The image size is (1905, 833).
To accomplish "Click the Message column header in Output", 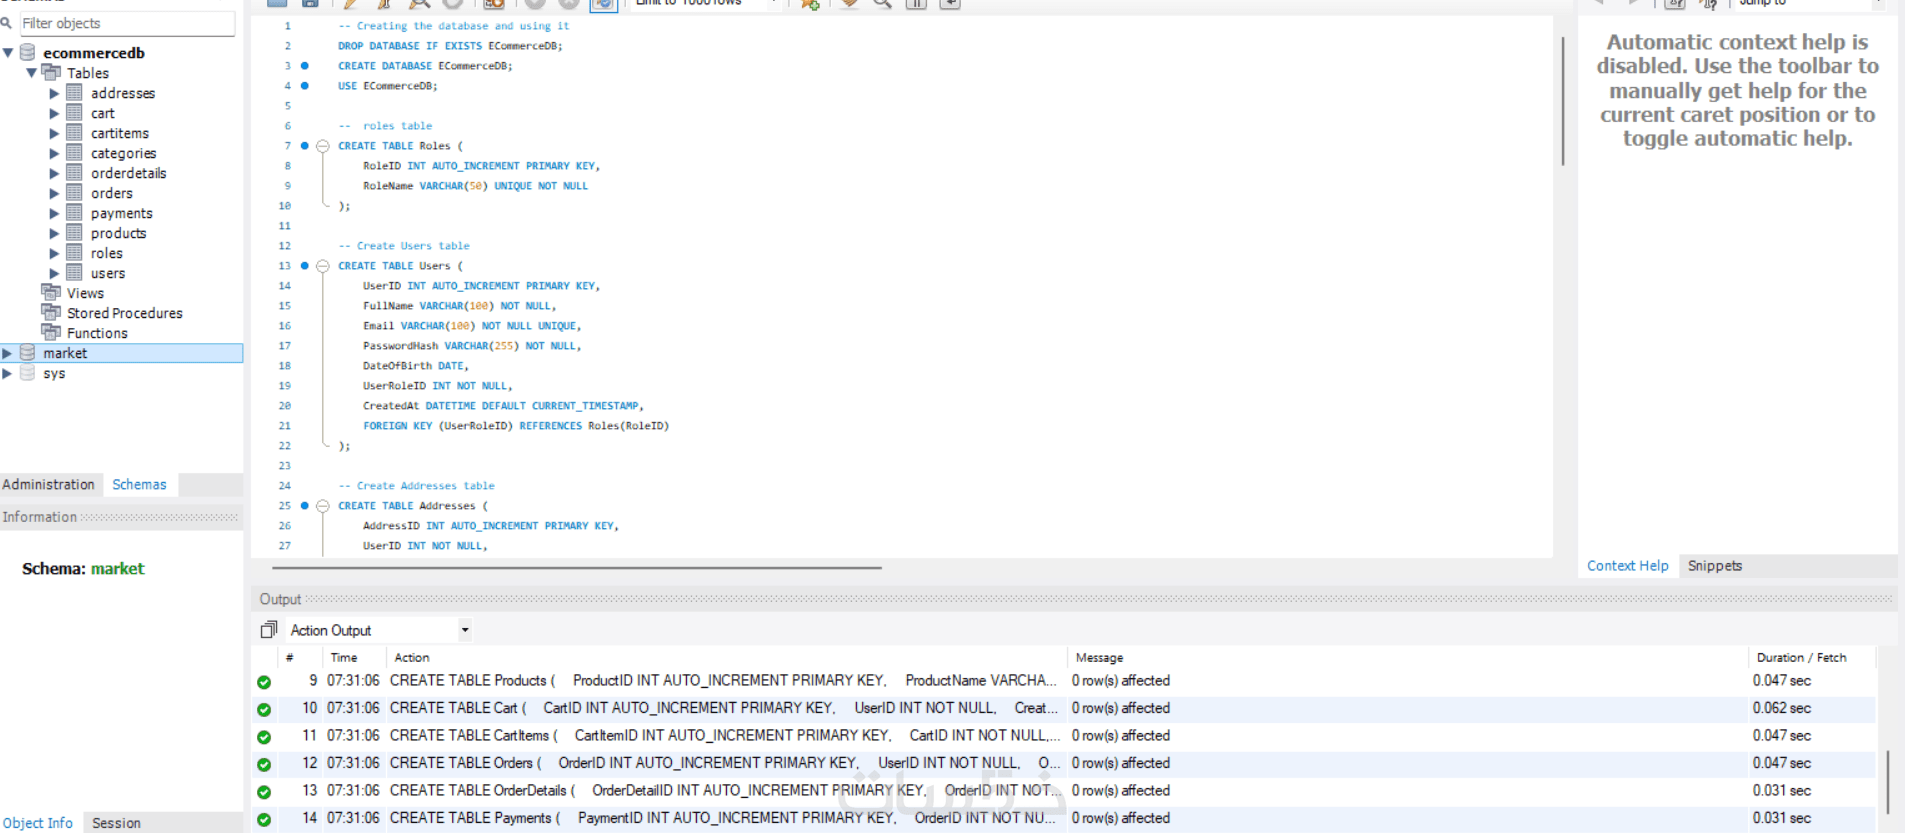I will pos(1099,657).
